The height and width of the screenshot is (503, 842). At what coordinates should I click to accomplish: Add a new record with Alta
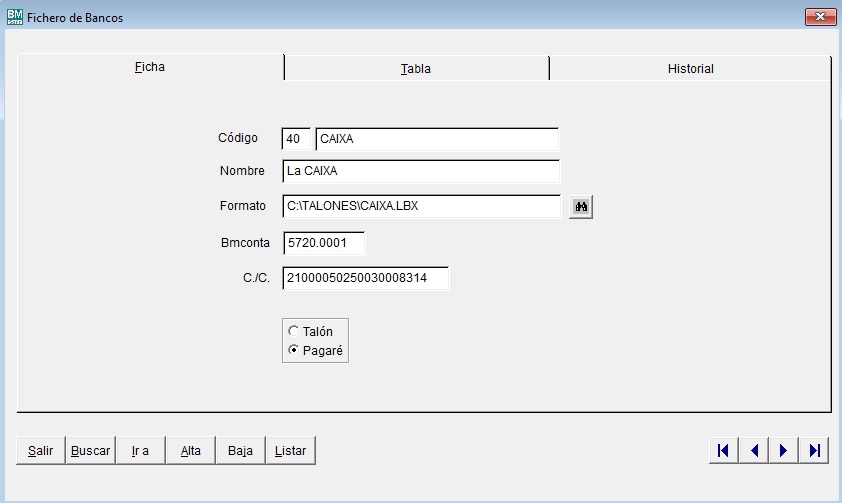tap(191, 451)
